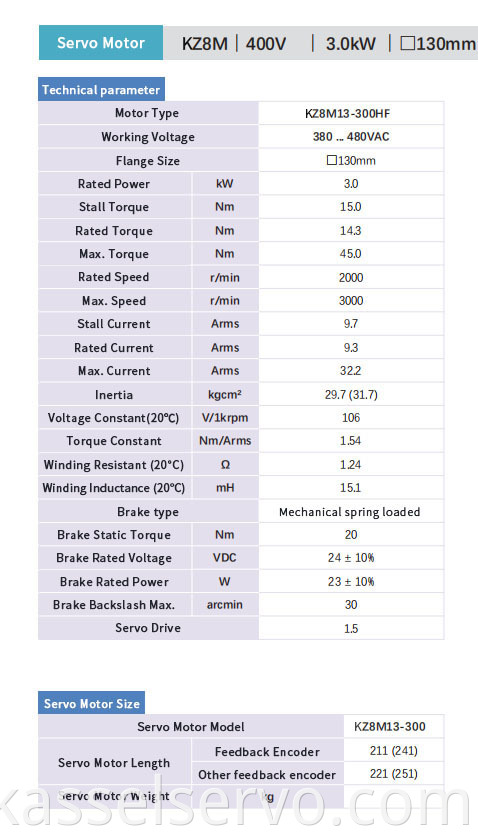Click the Torque Constant value 1.54
Image resolution: width=478 pixels, height=836 pixels.
(351, 441)
